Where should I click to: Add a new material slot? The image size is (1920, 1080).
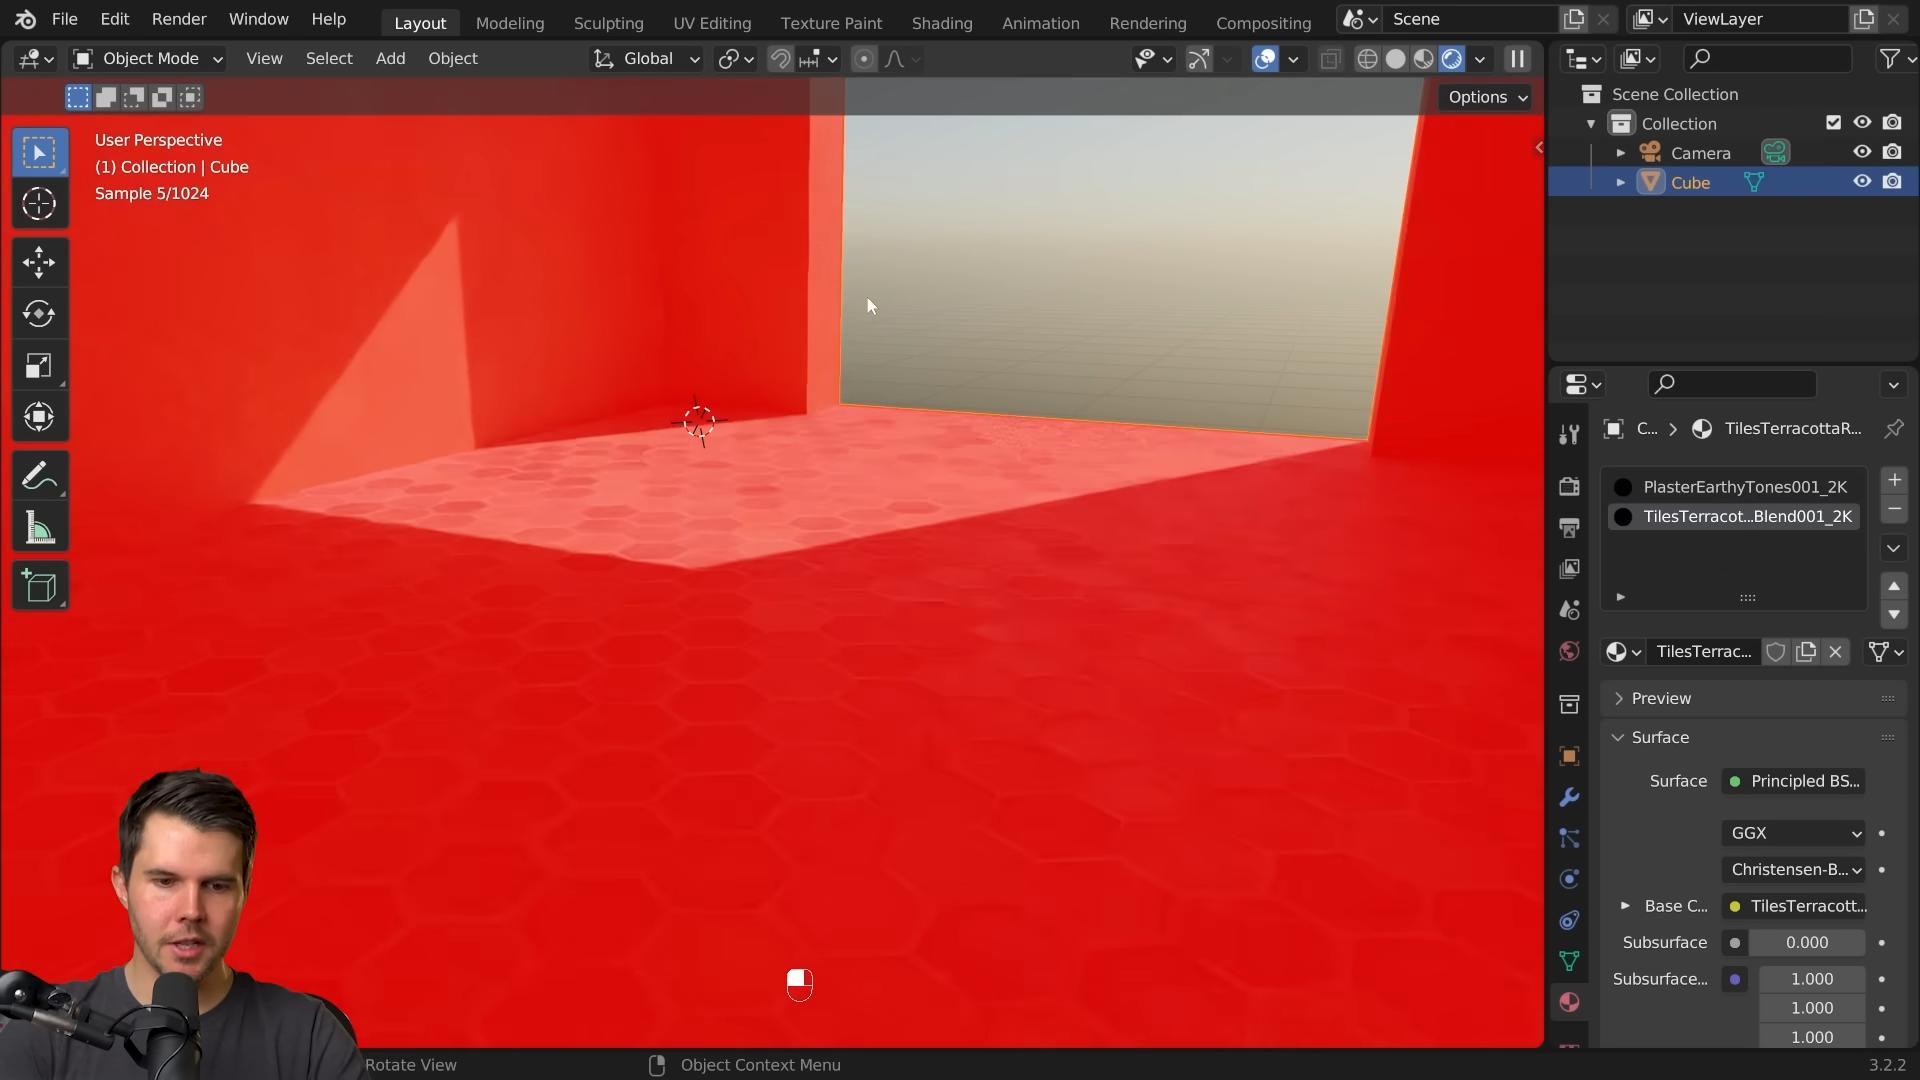coord(1894,481)
